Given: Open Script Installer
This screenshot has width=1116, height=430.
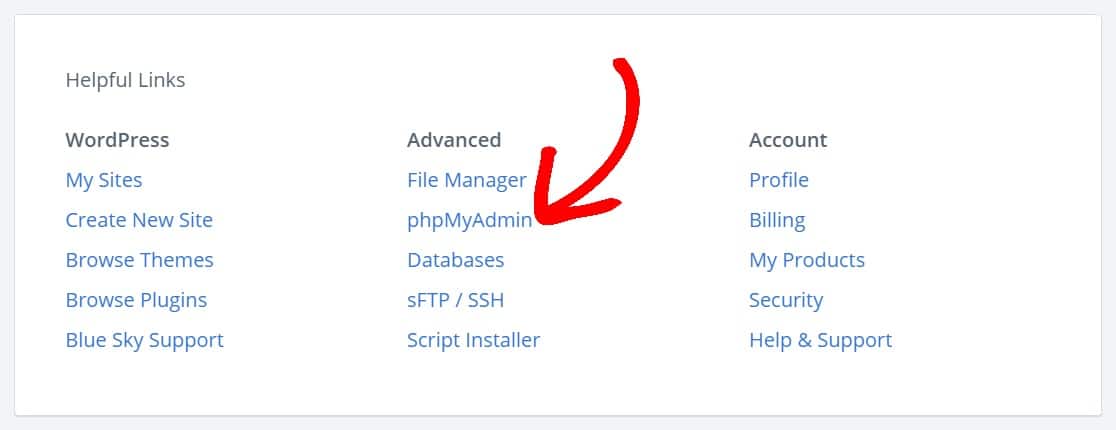Looking at the screenshot, I should coord(473,340).
